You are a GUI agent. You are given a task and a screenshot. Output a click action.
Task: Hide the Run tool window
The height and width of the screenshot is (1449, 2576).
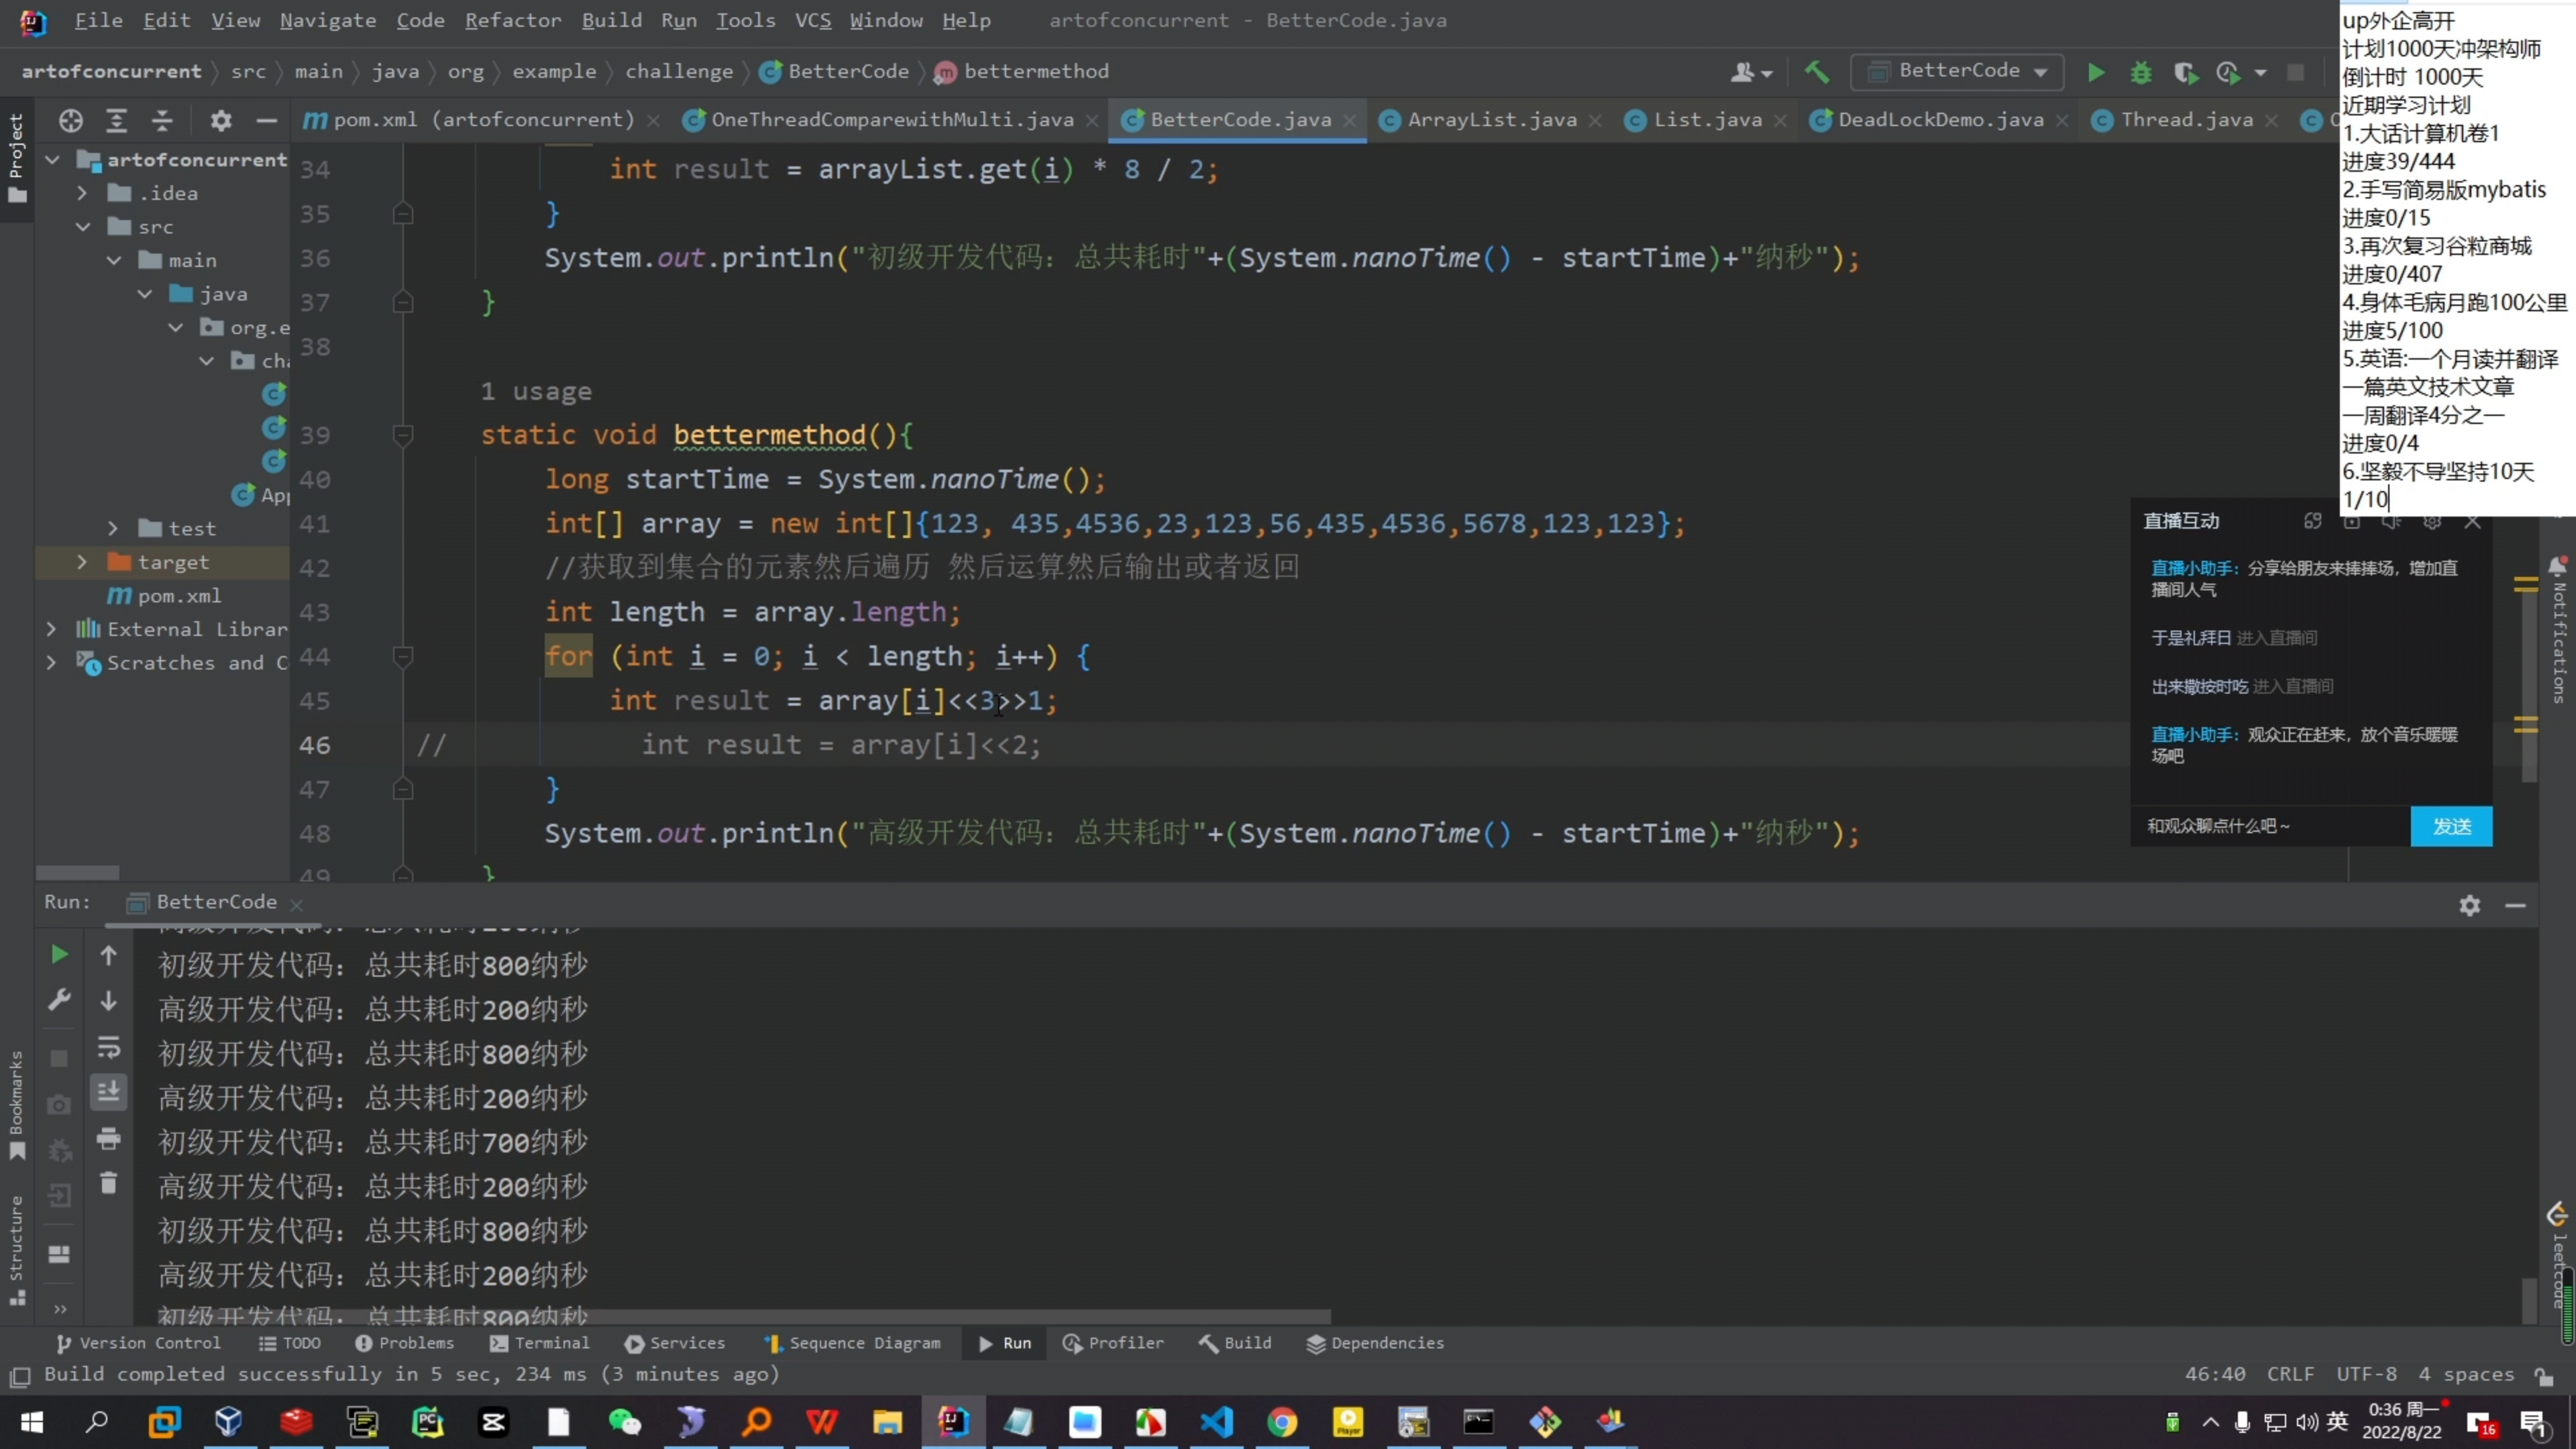(x=2516, y=905)
